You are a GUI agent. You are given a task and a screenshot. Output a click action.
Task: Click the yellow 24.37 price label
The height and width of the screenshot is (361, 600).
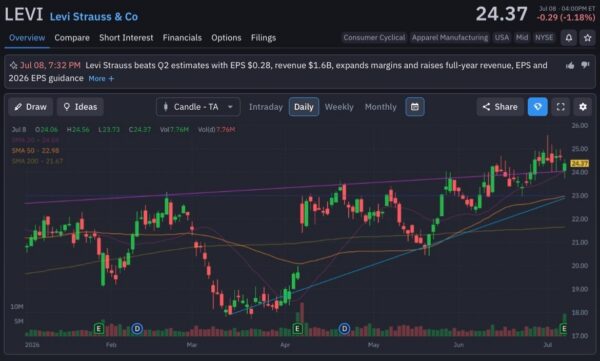(579, 163)
